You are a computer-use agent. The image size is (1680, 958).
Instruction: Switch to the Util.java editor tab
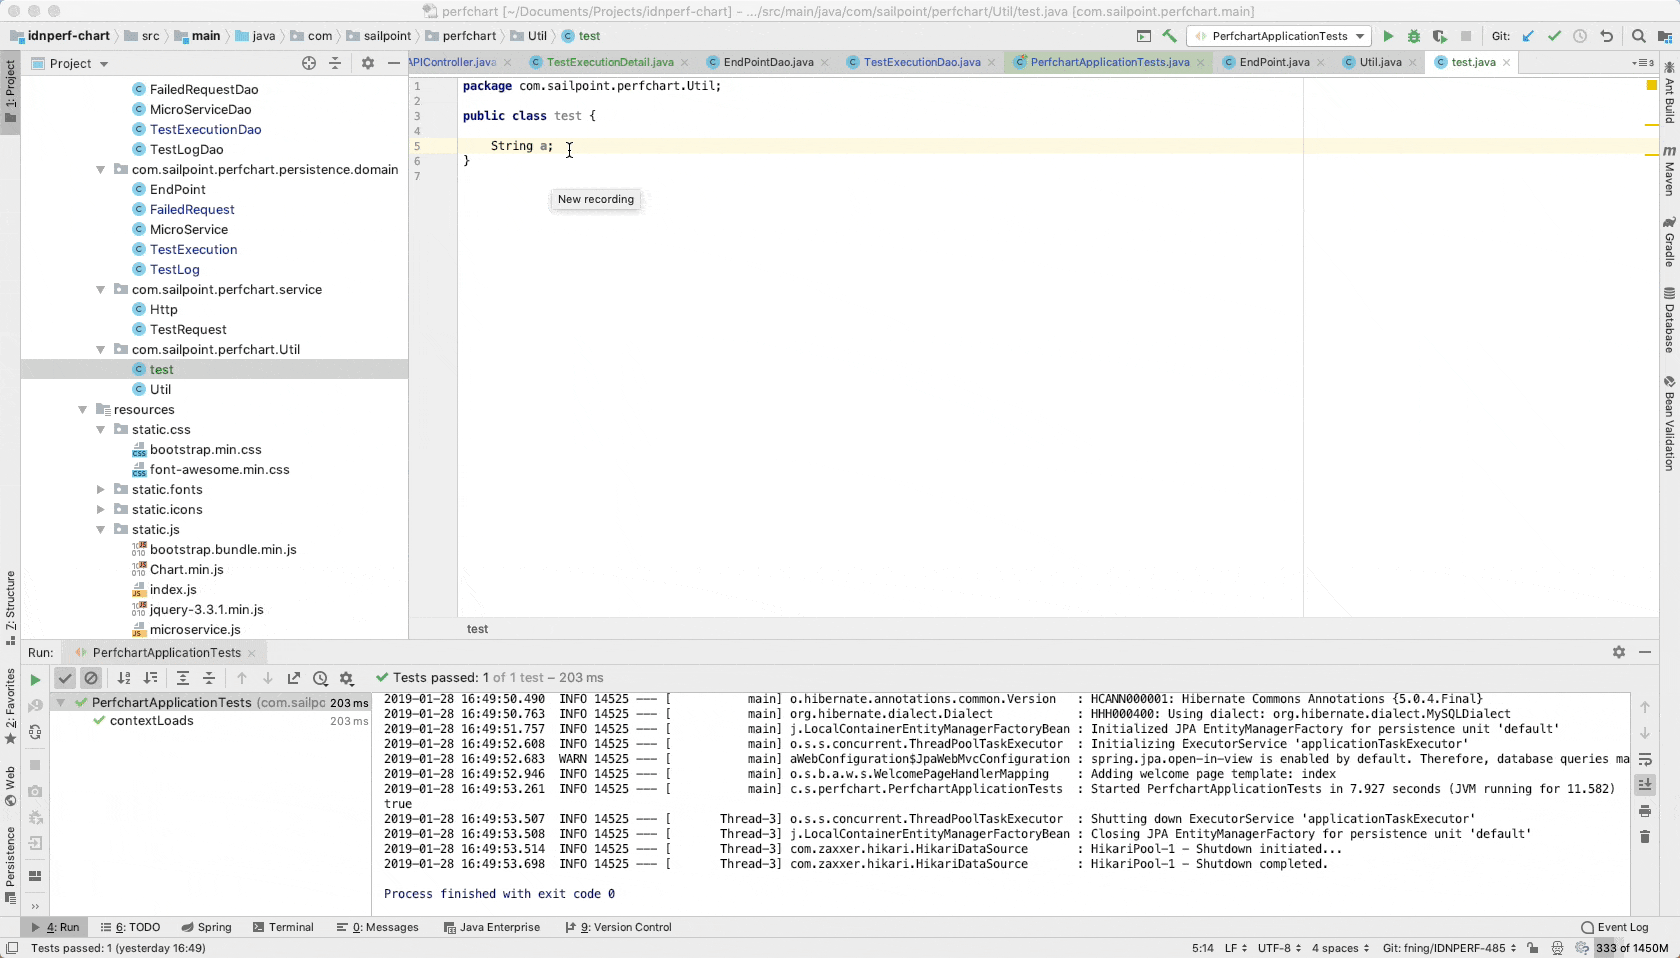pos(1380,62)
